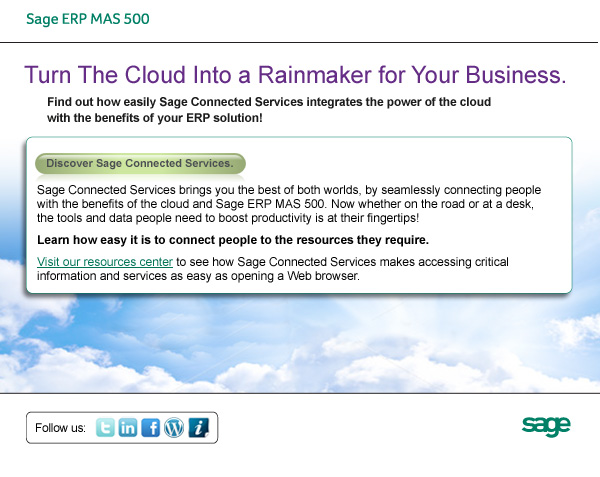Open the blue info 'i' icon
This screenshot has height=477, width=600.
(199, 427)
